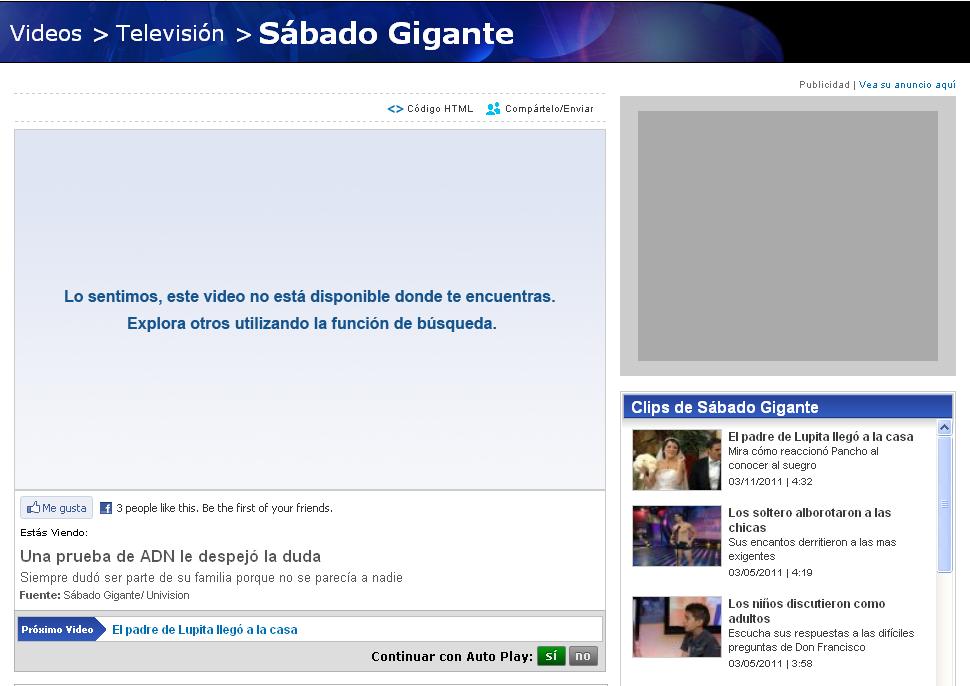The height and width of the screenshot is (686, 970).
Task: Click 'Vea su anuncio aquí' link
Action: [x=907, y=85]
